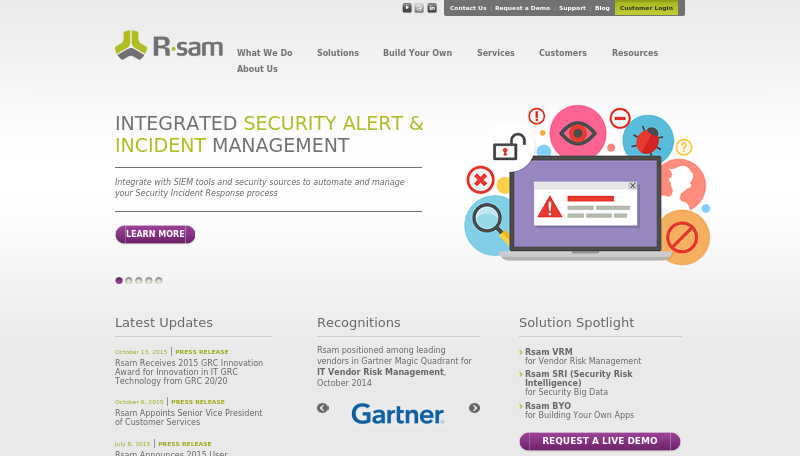
Task: Click the laptop security alert illustration
Action: 587,185
